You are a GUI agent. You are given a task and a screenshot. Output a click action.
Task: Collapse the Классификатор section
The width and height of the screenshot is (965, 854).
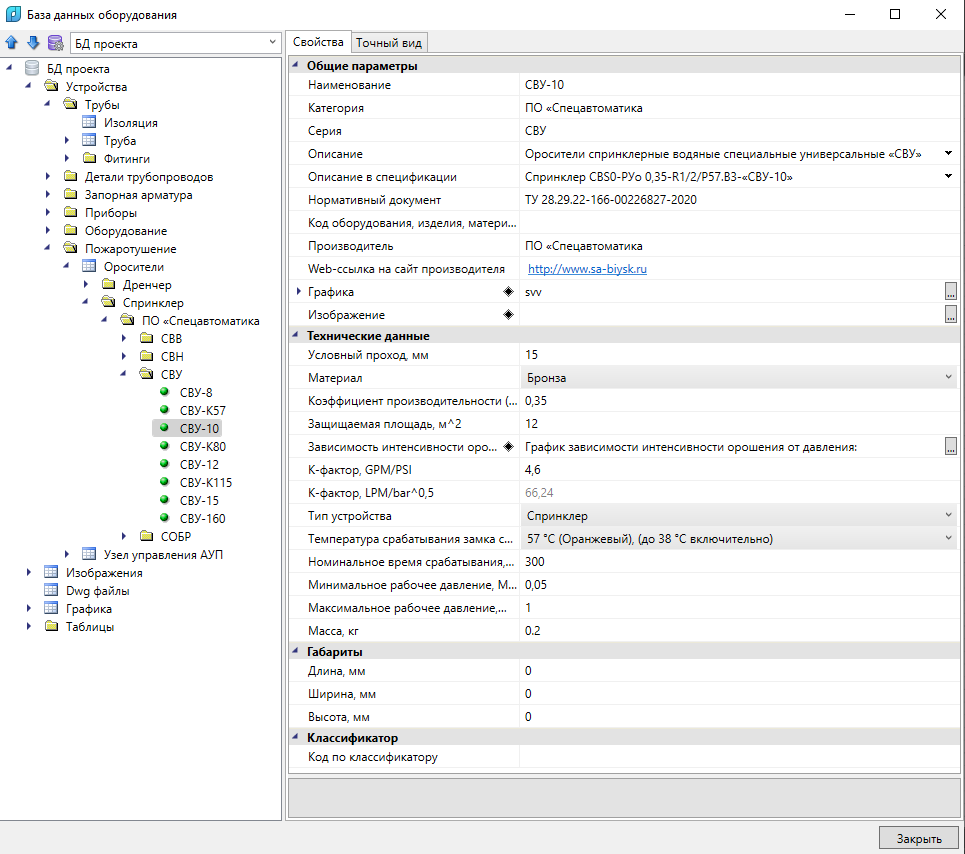[x=295, y=736]
